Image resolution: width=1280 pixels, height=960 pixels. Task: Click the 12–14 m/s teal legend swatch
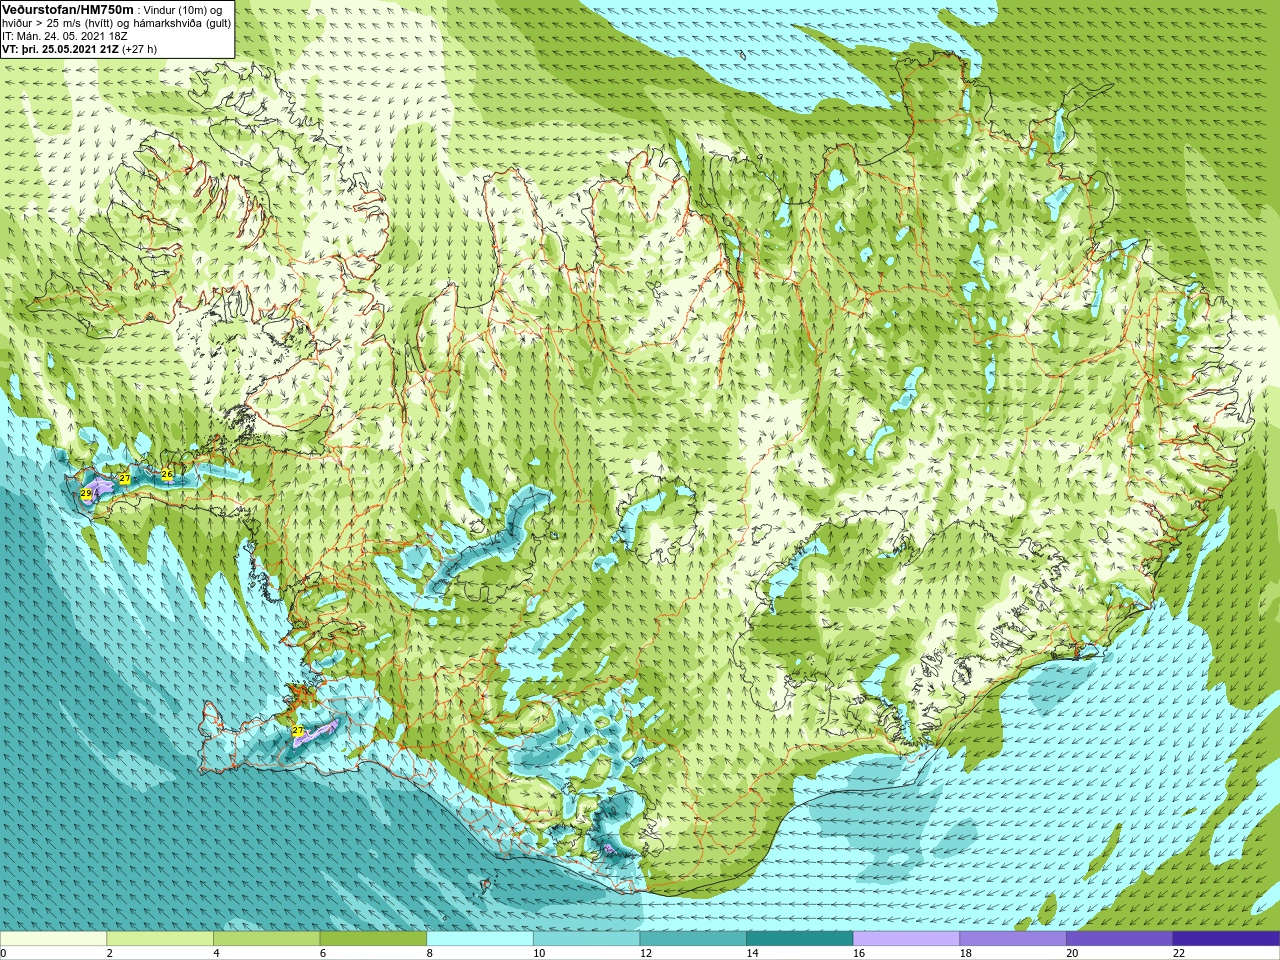click(x=693, y=939)
